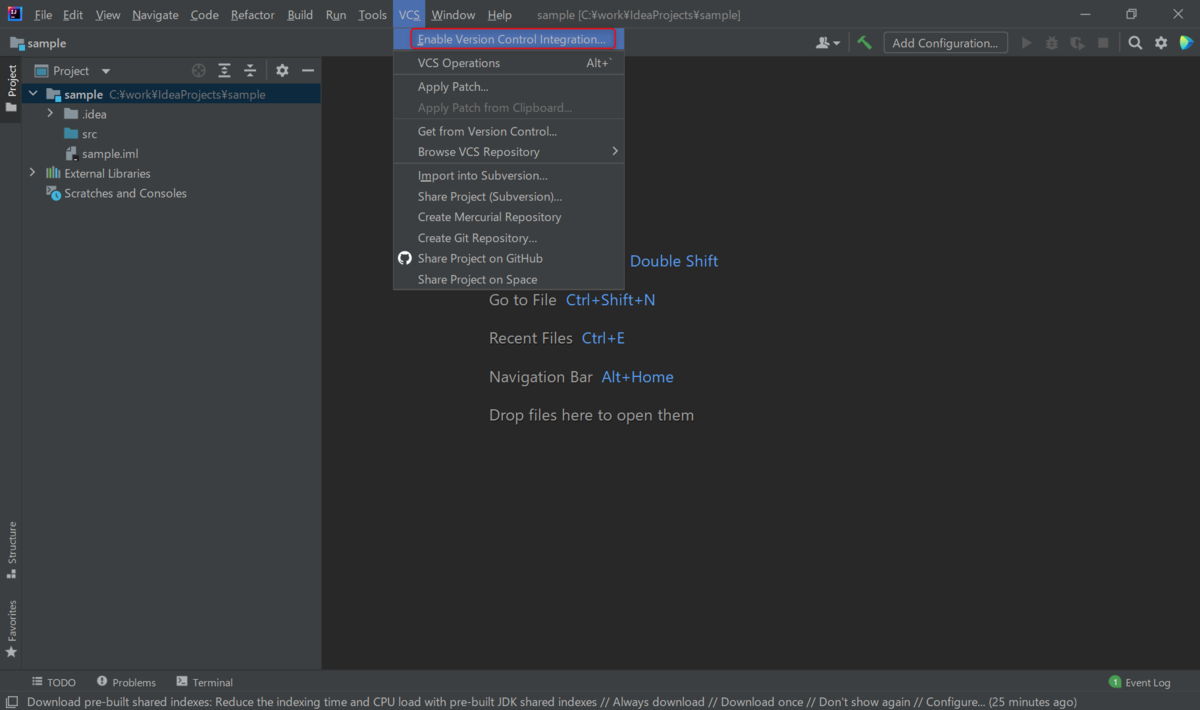Toggle the Project side tab
Screen dimensions: 1200x710
[x=11, y=90]
